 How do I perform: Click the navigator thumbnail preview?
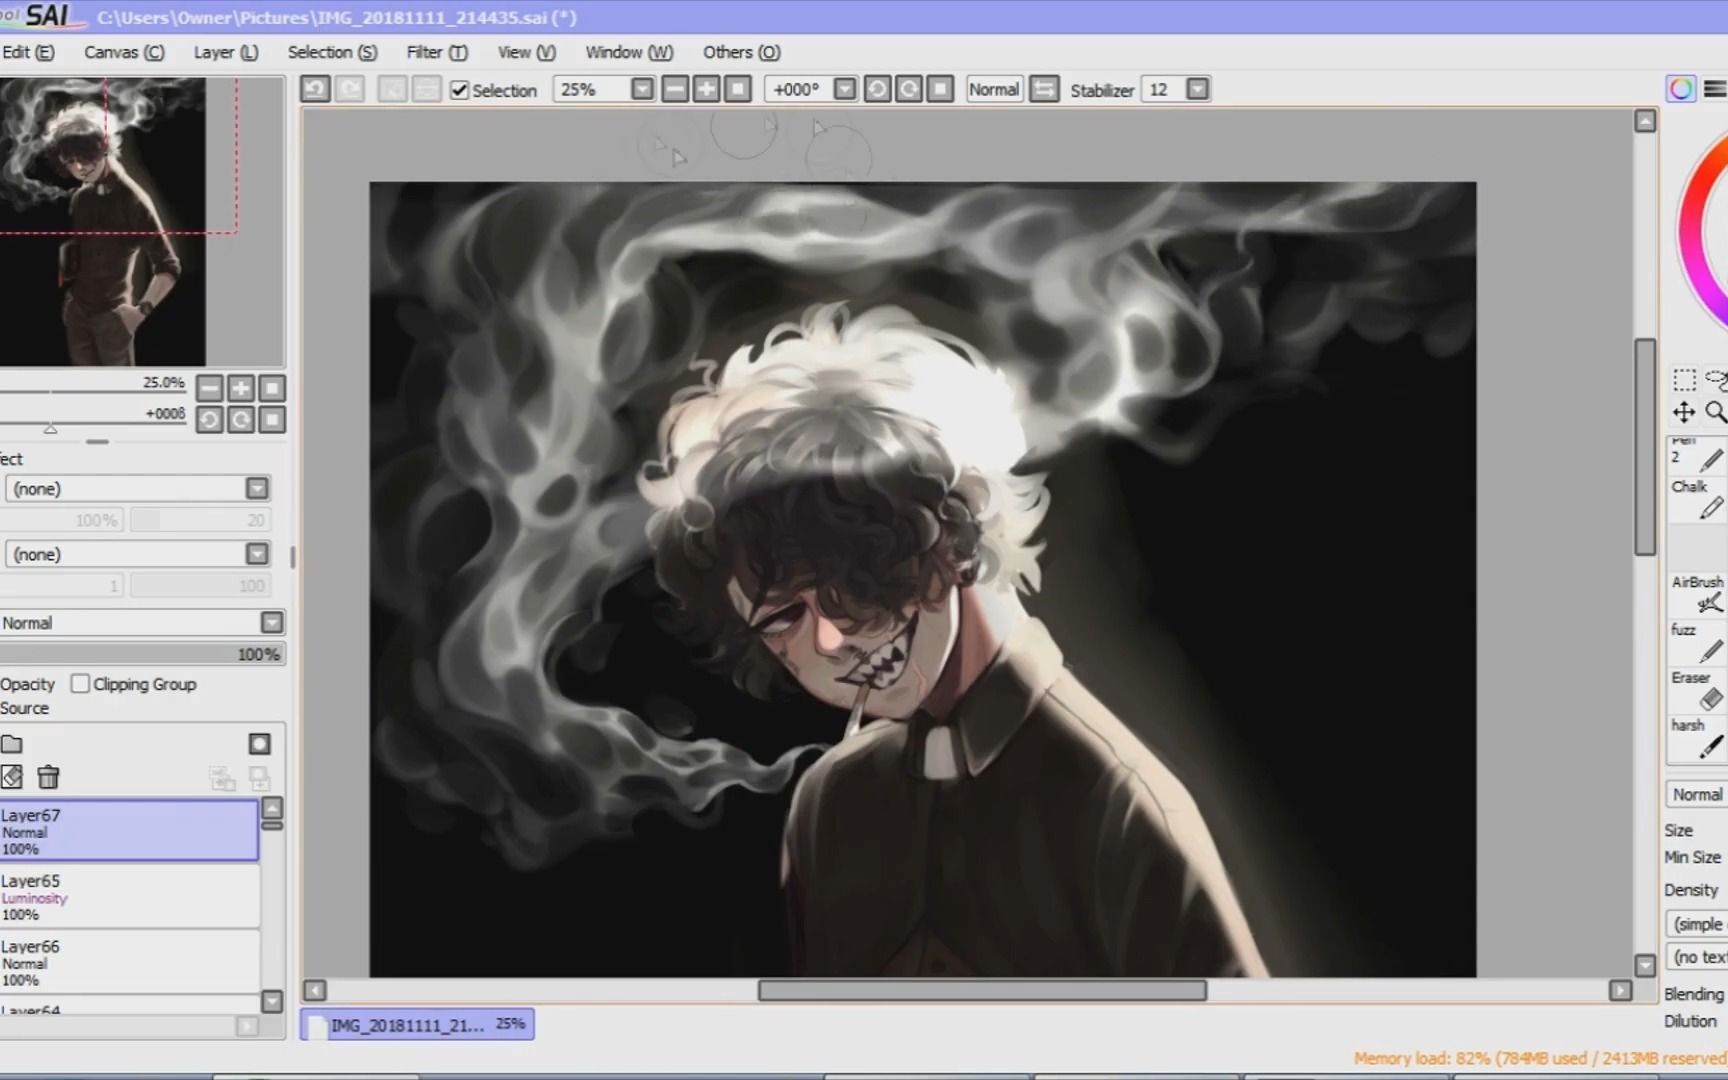(x=103, y=222)
